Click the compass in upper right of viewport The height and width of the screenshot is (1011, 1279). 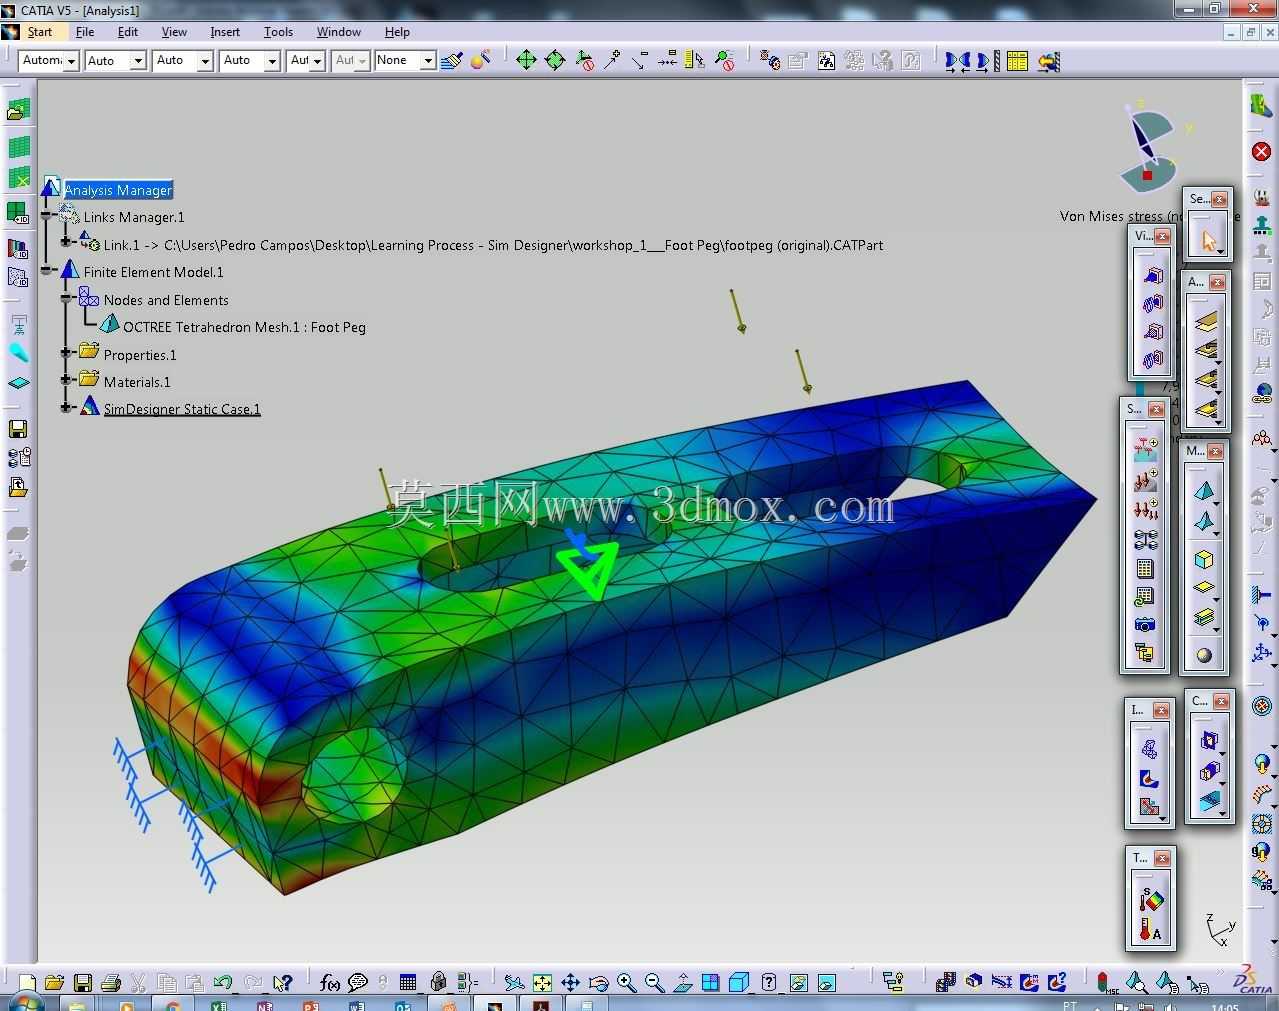1150,147
